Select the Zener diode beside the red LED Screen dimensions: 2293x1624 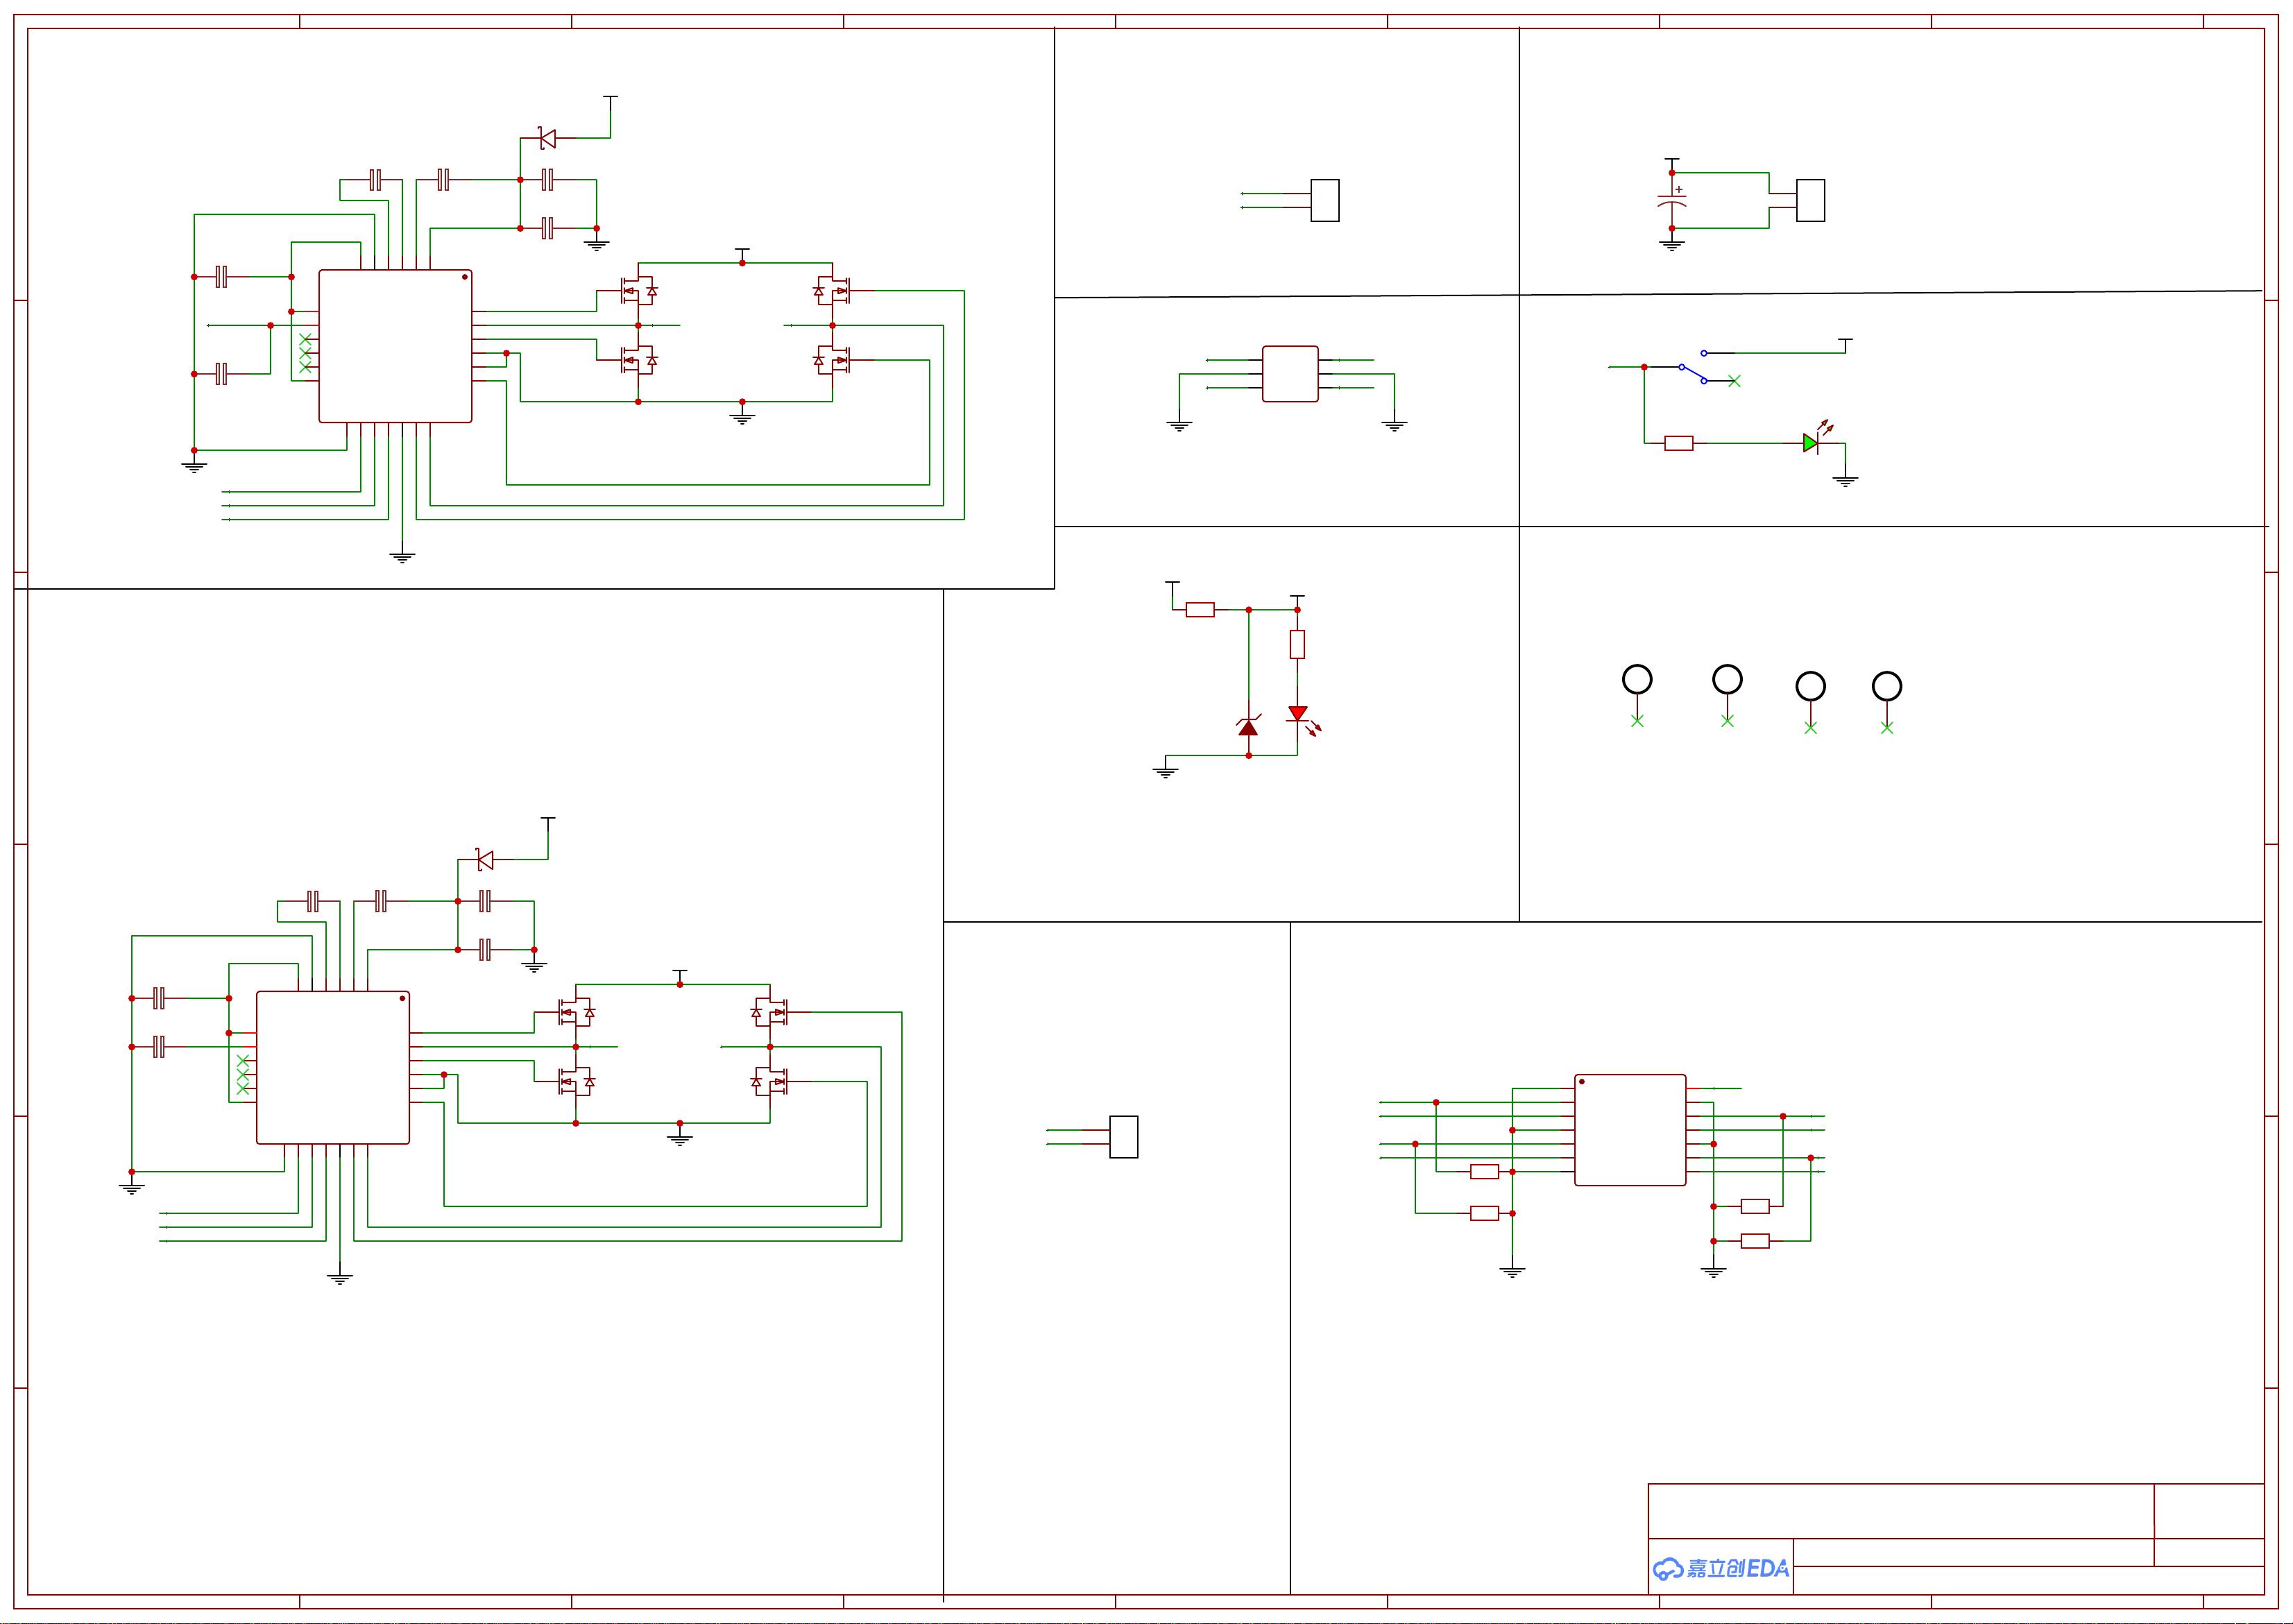[1249, 729]
